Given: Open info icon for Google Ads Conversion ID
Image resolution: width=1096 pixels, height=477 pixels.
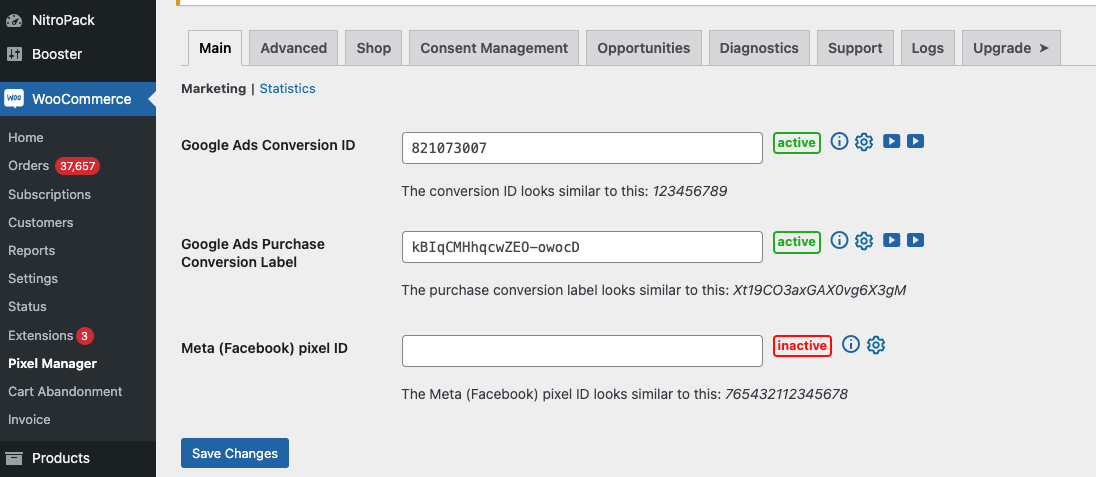Looking at the screenshot, I should [x=839, y=141].
